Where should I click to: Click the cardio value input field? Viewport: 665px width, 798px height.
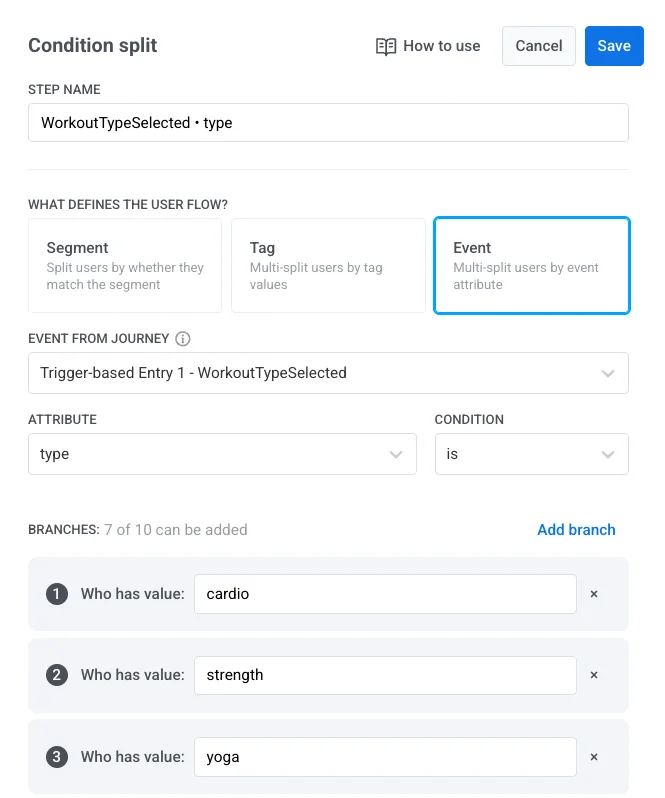385,594
